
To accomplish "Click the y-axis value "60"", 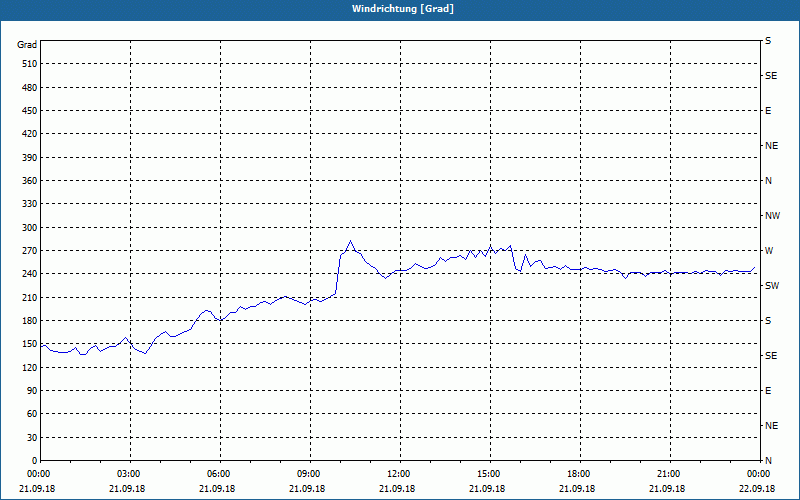I will 32,414.
